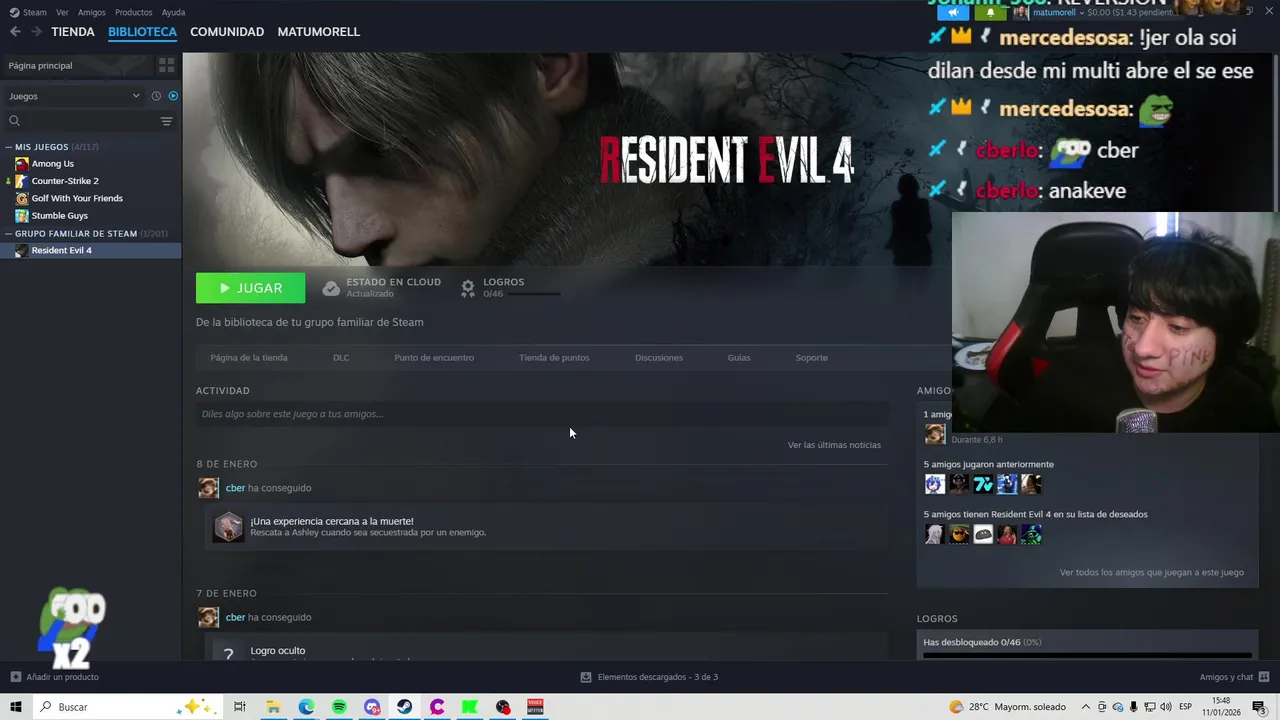Open Ver todos los amigos que juegan
Viewport: 1280px width, 720px height.
click(x=1152, y=573)
